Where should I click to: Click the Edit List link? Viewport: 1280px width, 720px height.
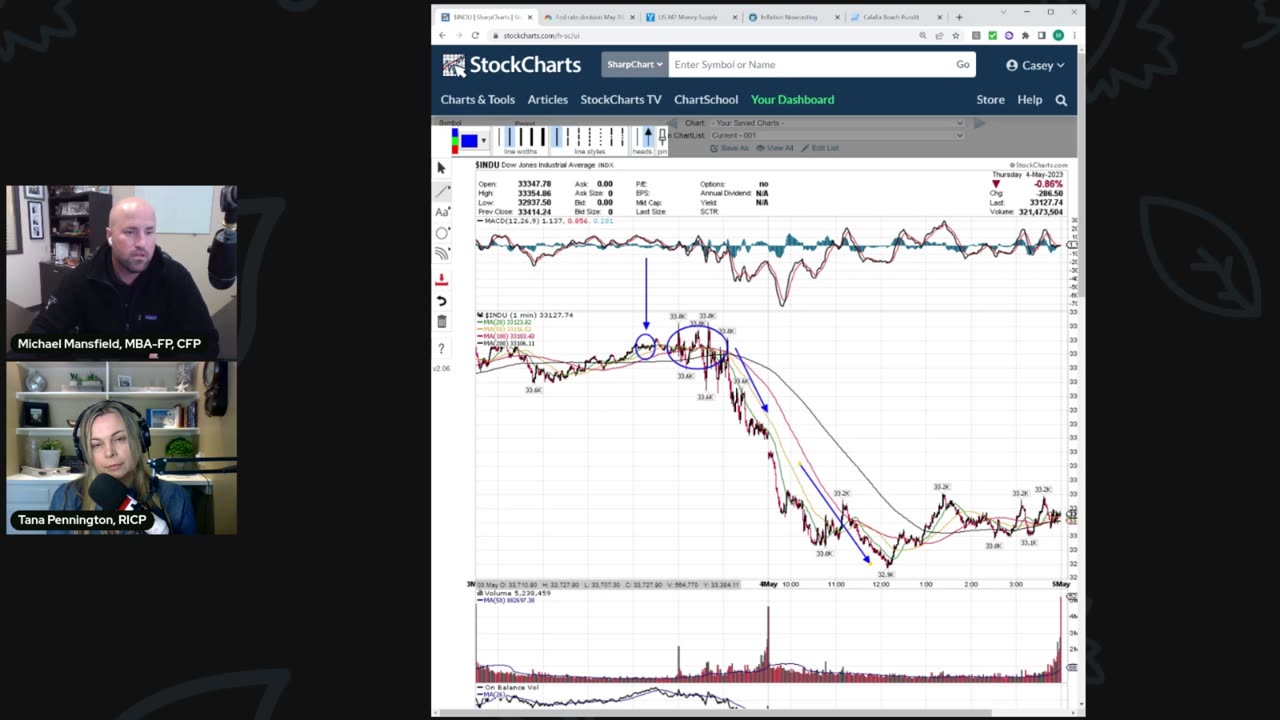(x=820, y=148)
